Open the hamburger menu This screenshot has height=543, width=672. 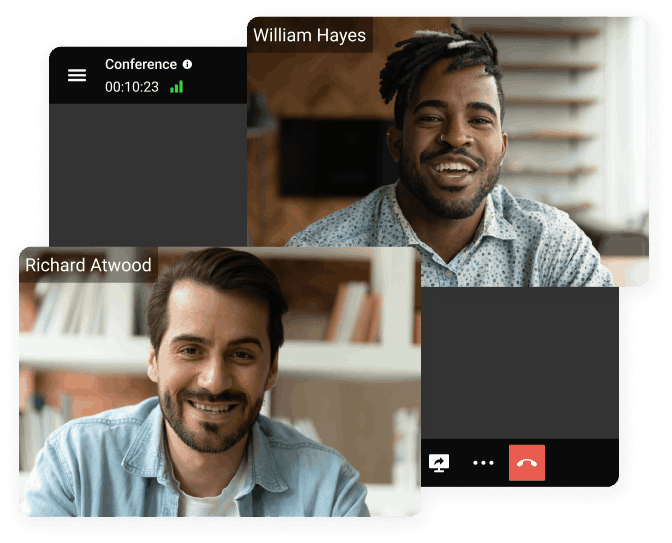tap(77, 76)
